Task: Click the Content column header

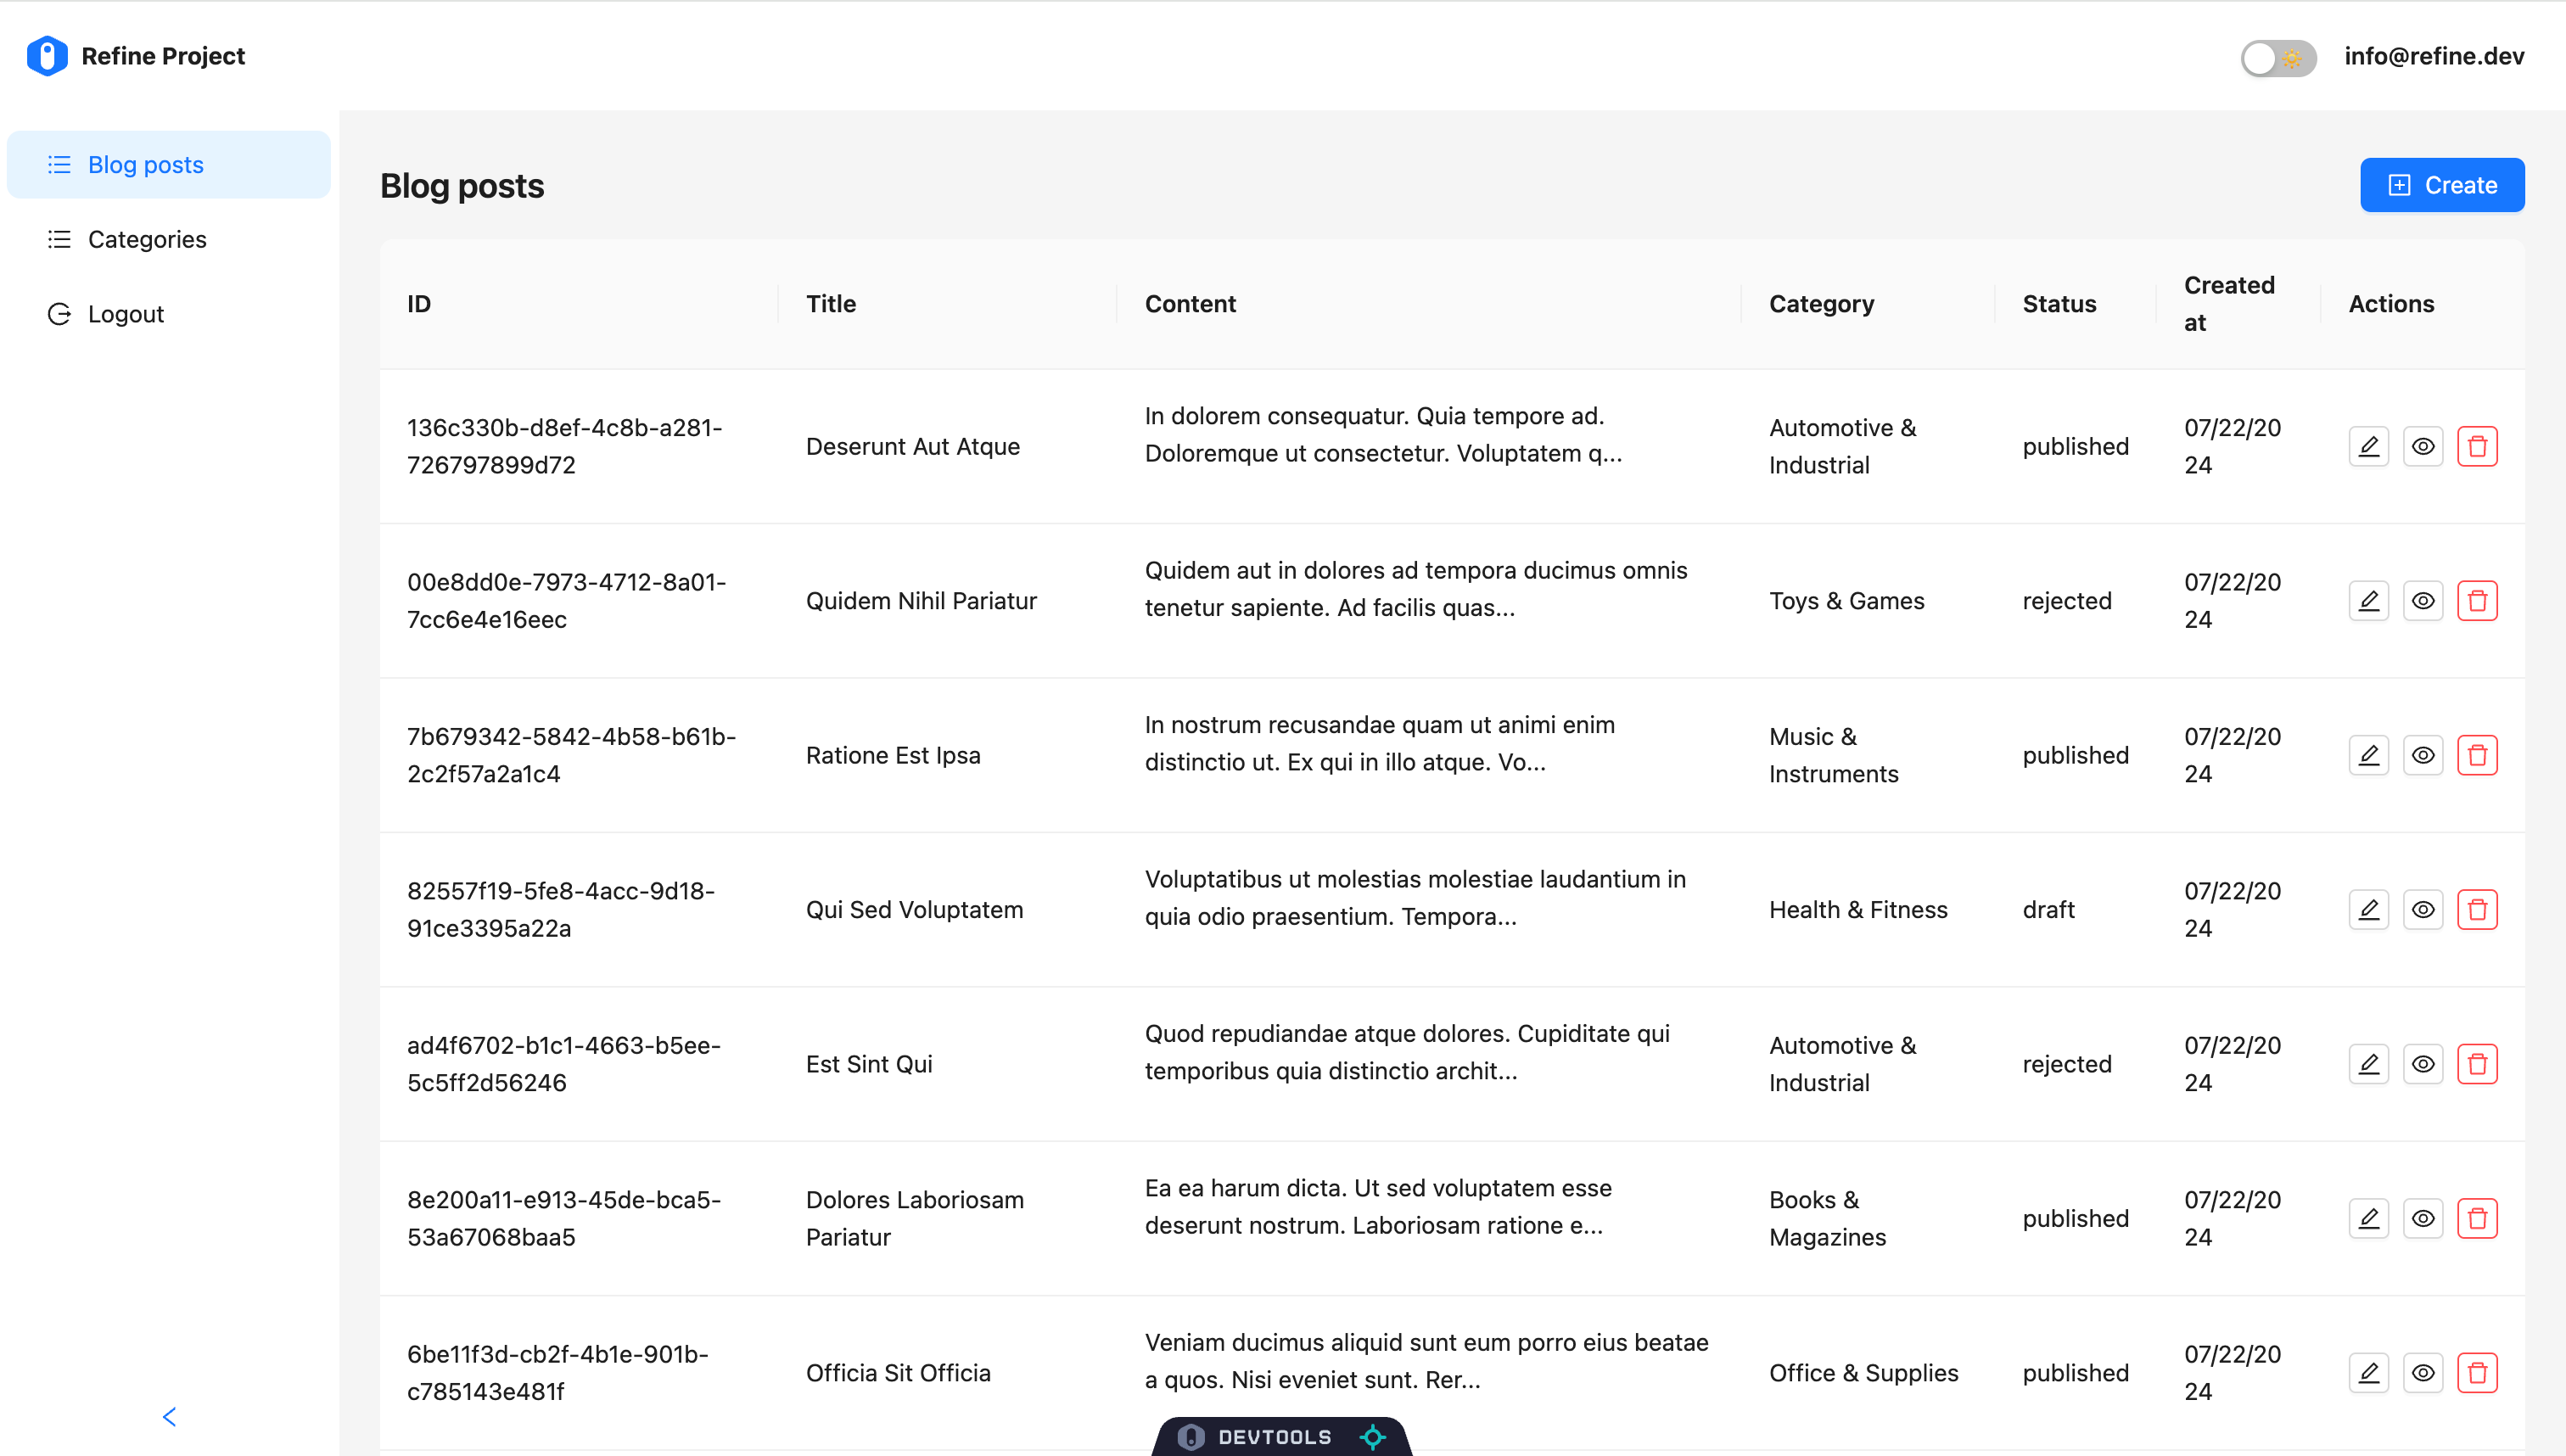Action: tap(1428, 304)
